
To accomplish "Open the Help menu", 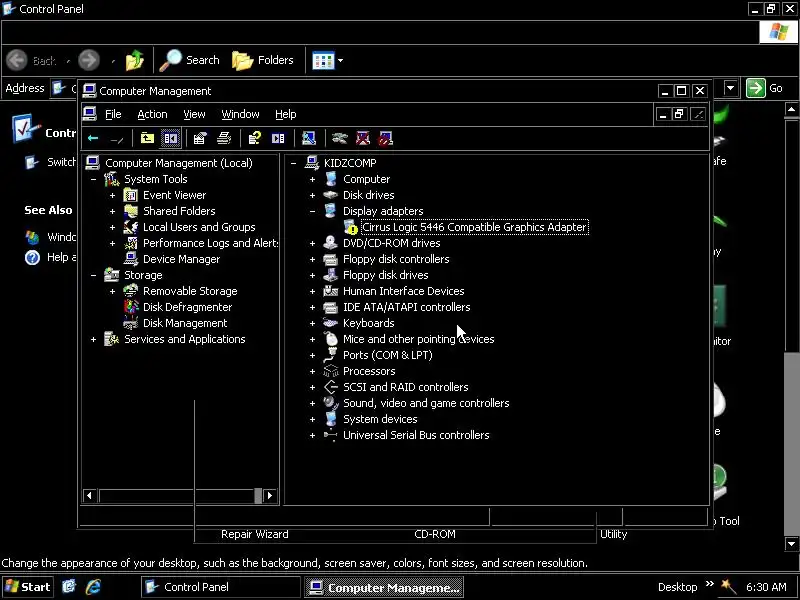I will pyautogui.click(x=285, y=114).
